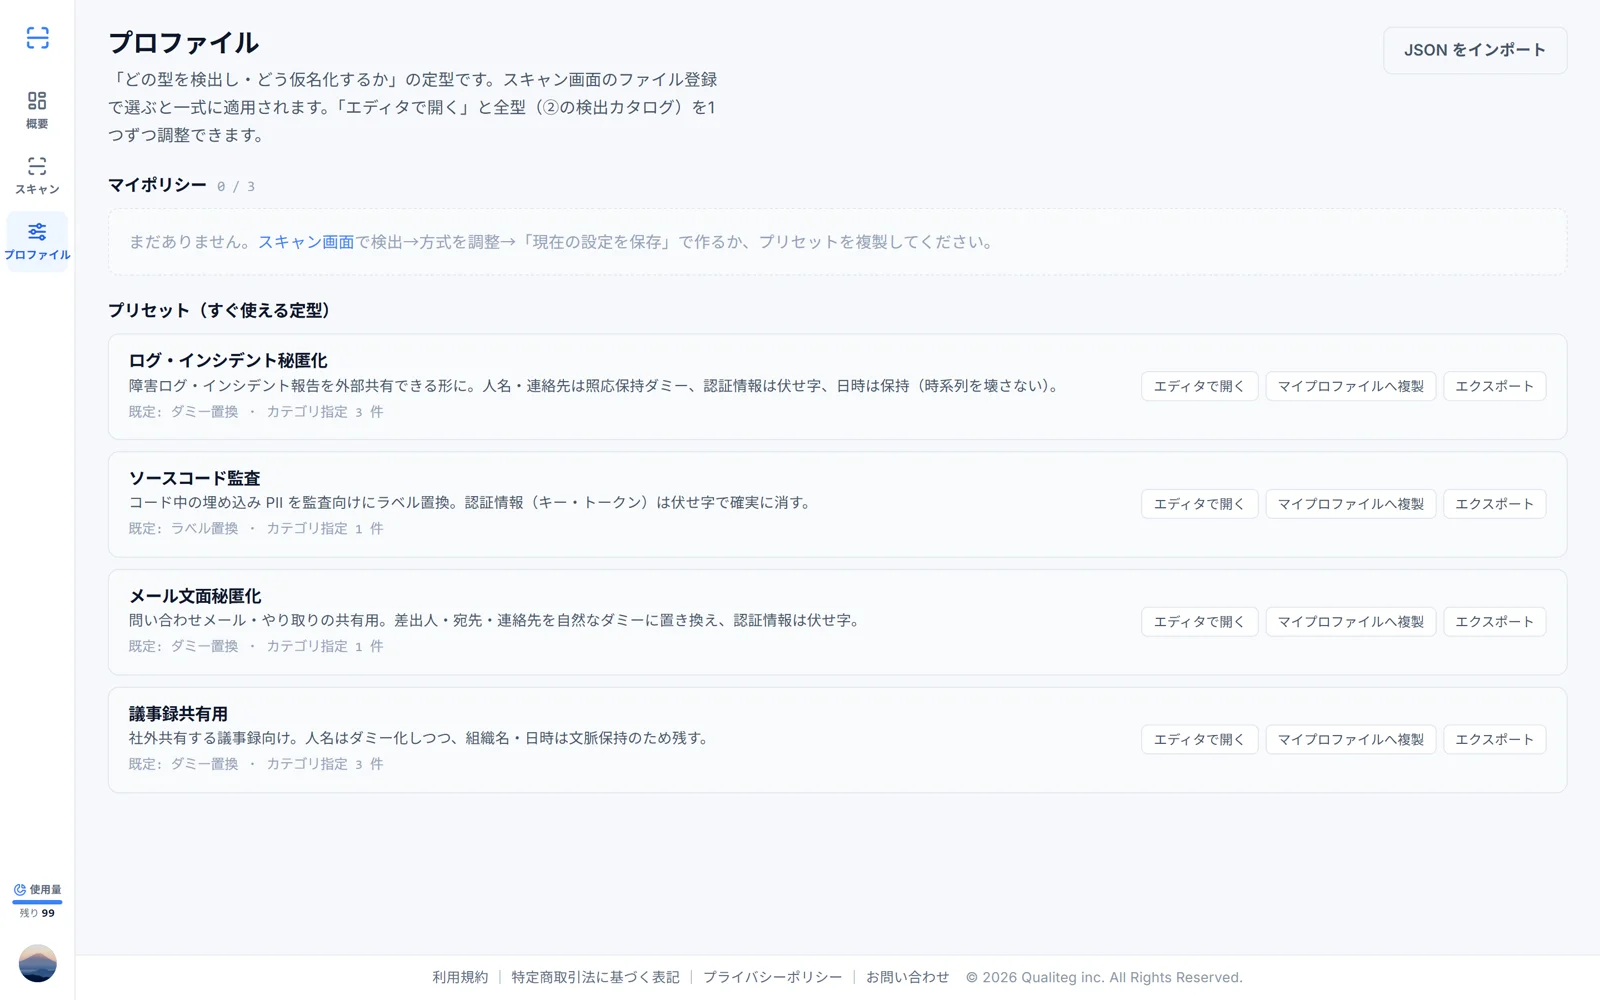The height and width of the screenshot is (1000, 1600).
Task: Click the © 2026 Qualiteg inc. copyright text
Action: pos(1104,977)
